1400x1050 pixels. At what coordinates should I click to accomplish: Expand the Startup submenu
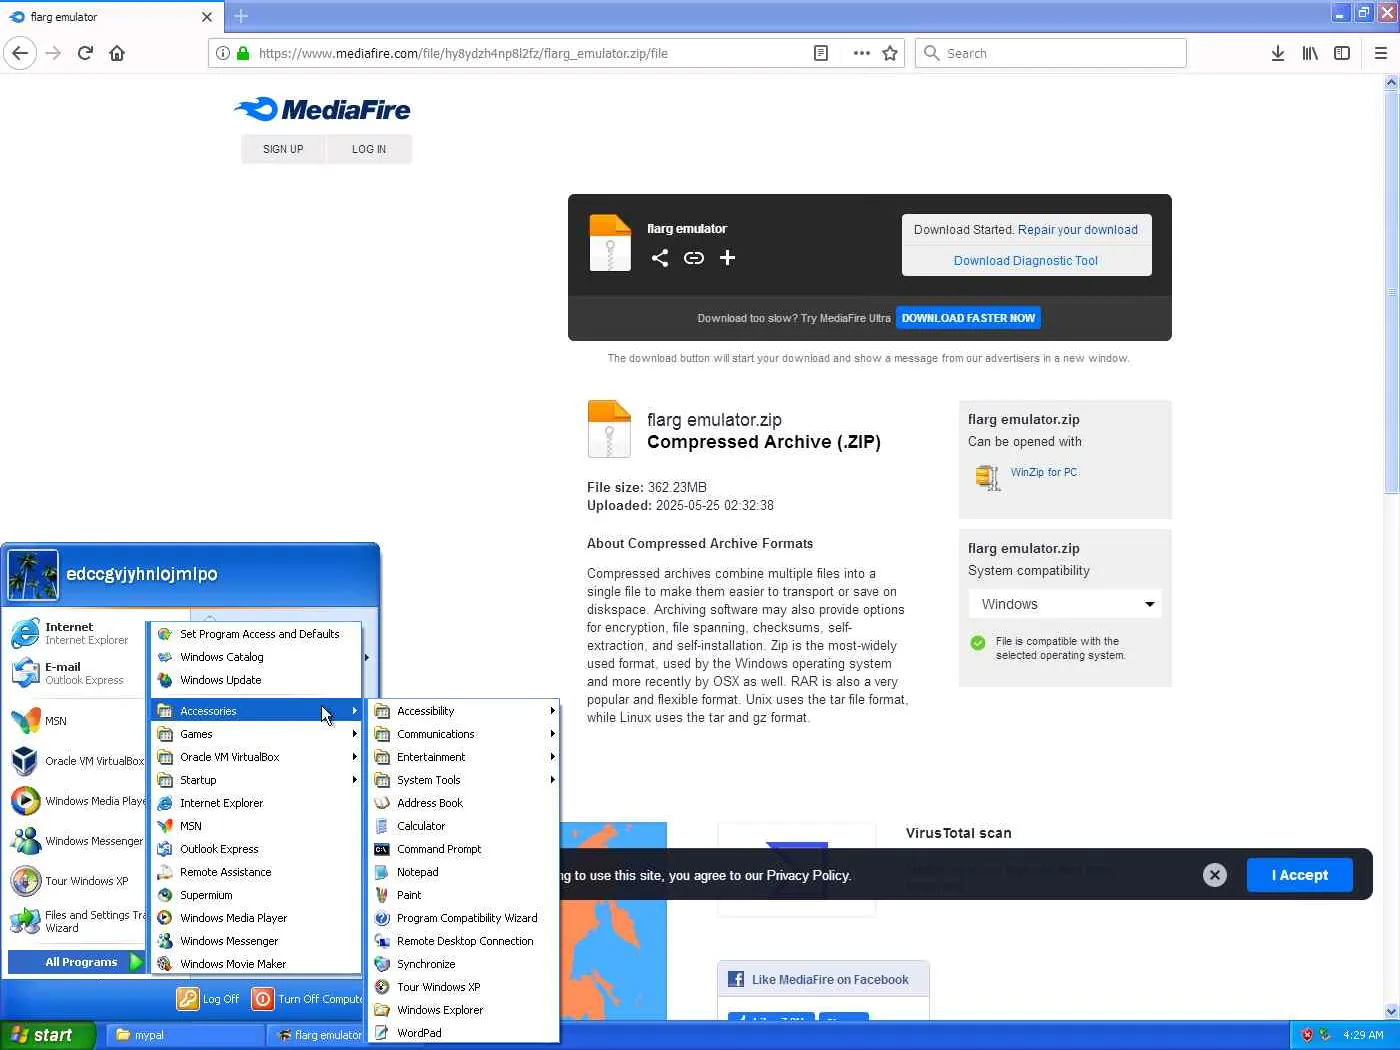click(x=256, y=780)
